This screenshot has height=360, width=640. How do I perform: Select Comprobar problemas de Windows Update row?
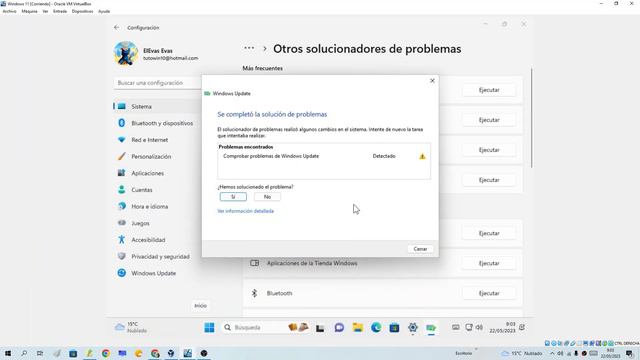coord(324,156)
